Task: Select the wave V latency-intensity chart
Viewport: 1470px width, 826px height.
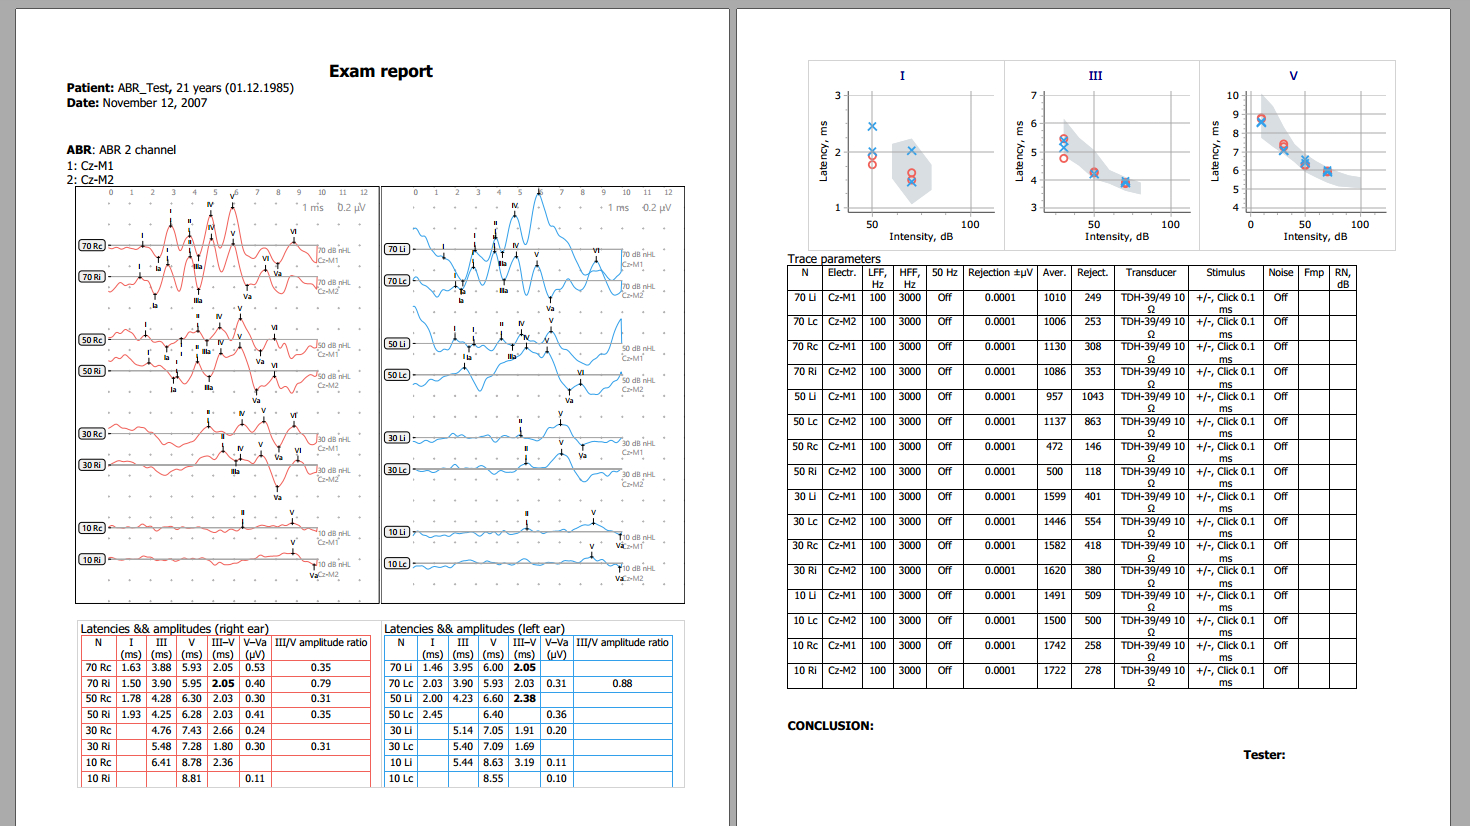Action: tap(1297, 155)
